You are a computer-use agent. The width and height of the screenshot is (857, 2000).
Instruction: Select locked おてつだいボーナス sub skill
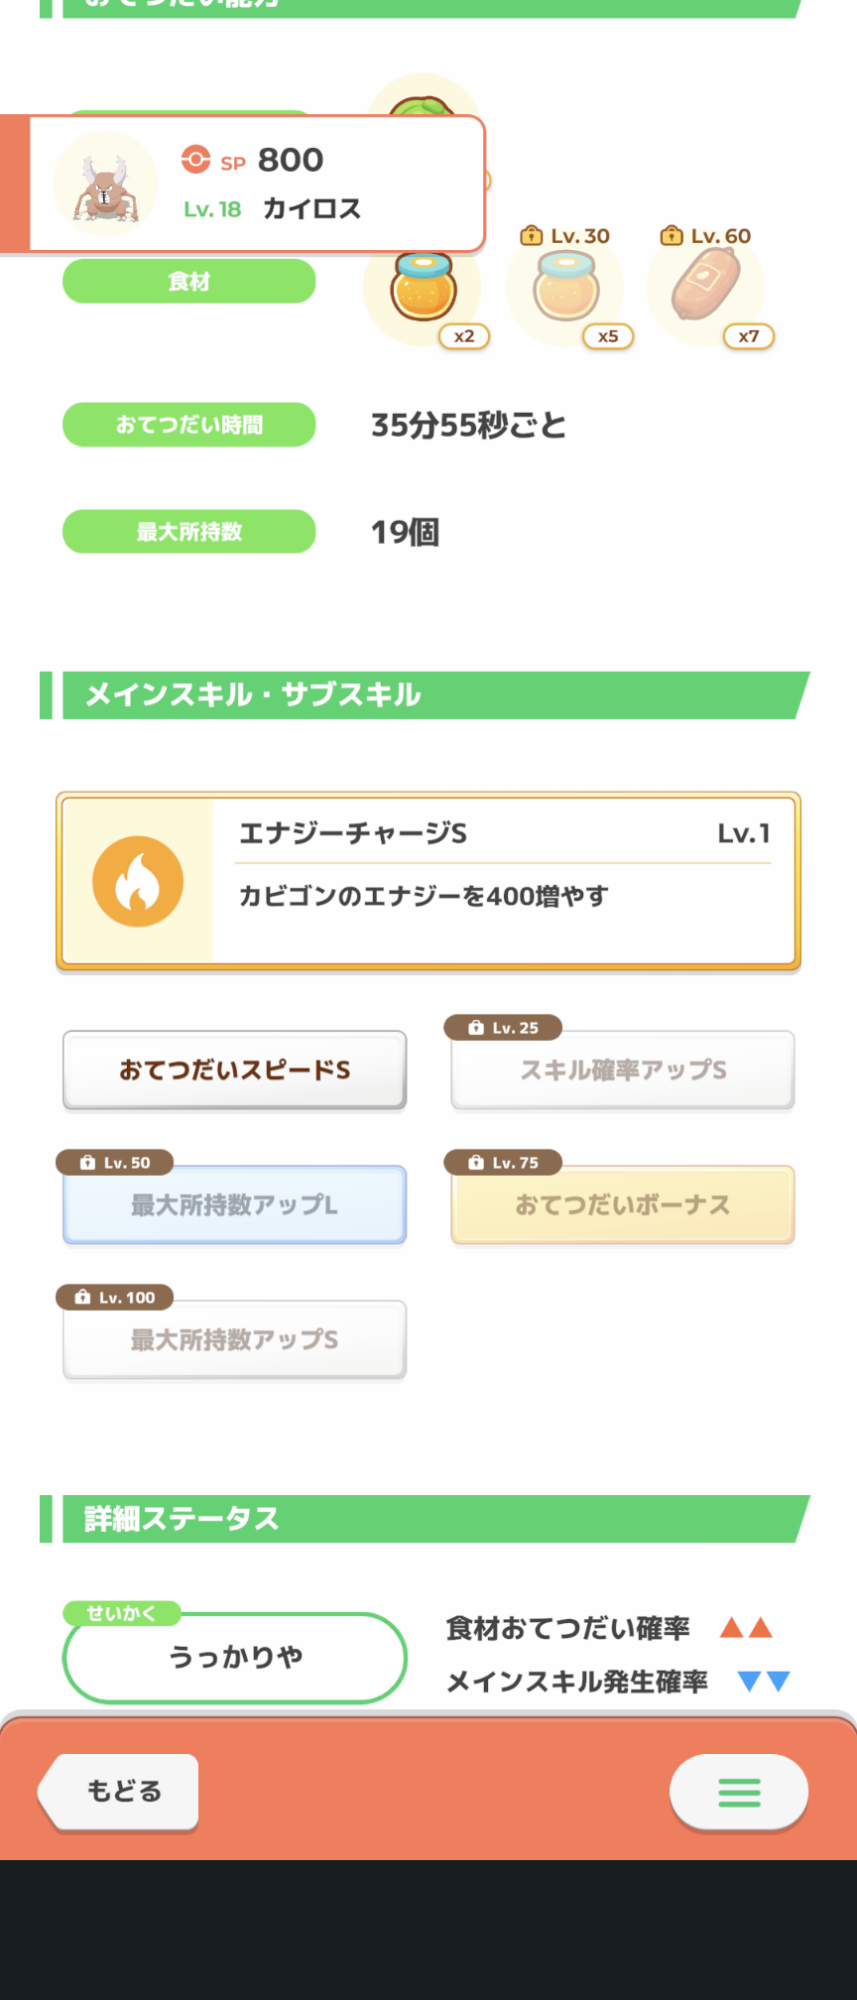622,1206
